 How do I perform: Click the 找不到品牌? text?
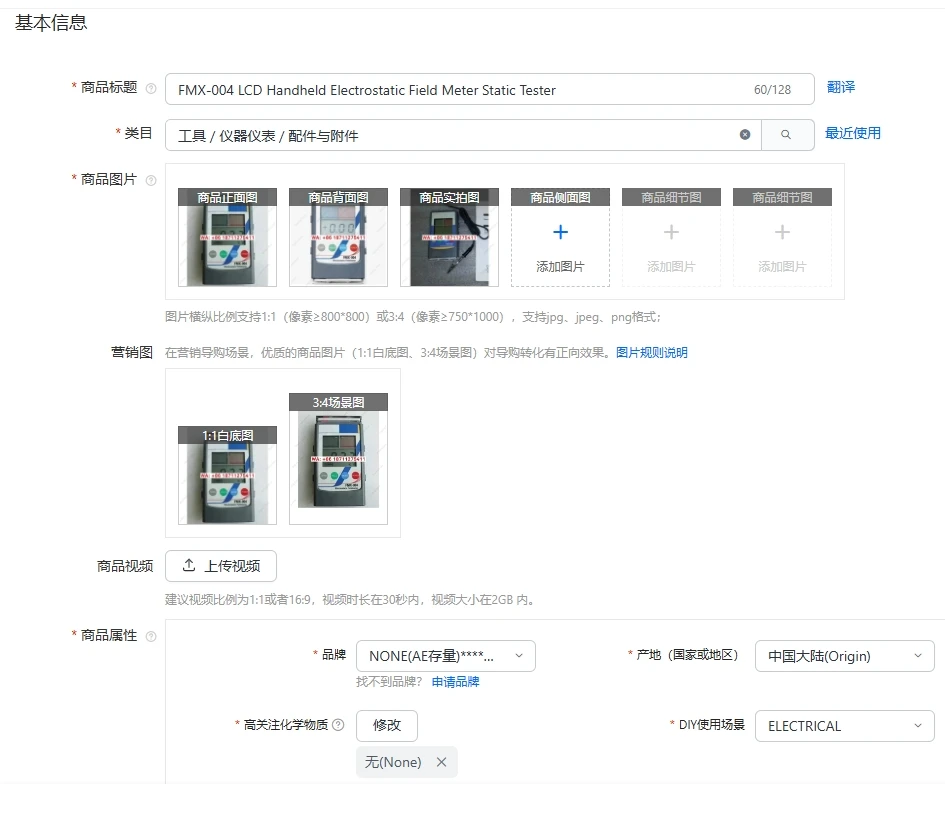[389, 682]
